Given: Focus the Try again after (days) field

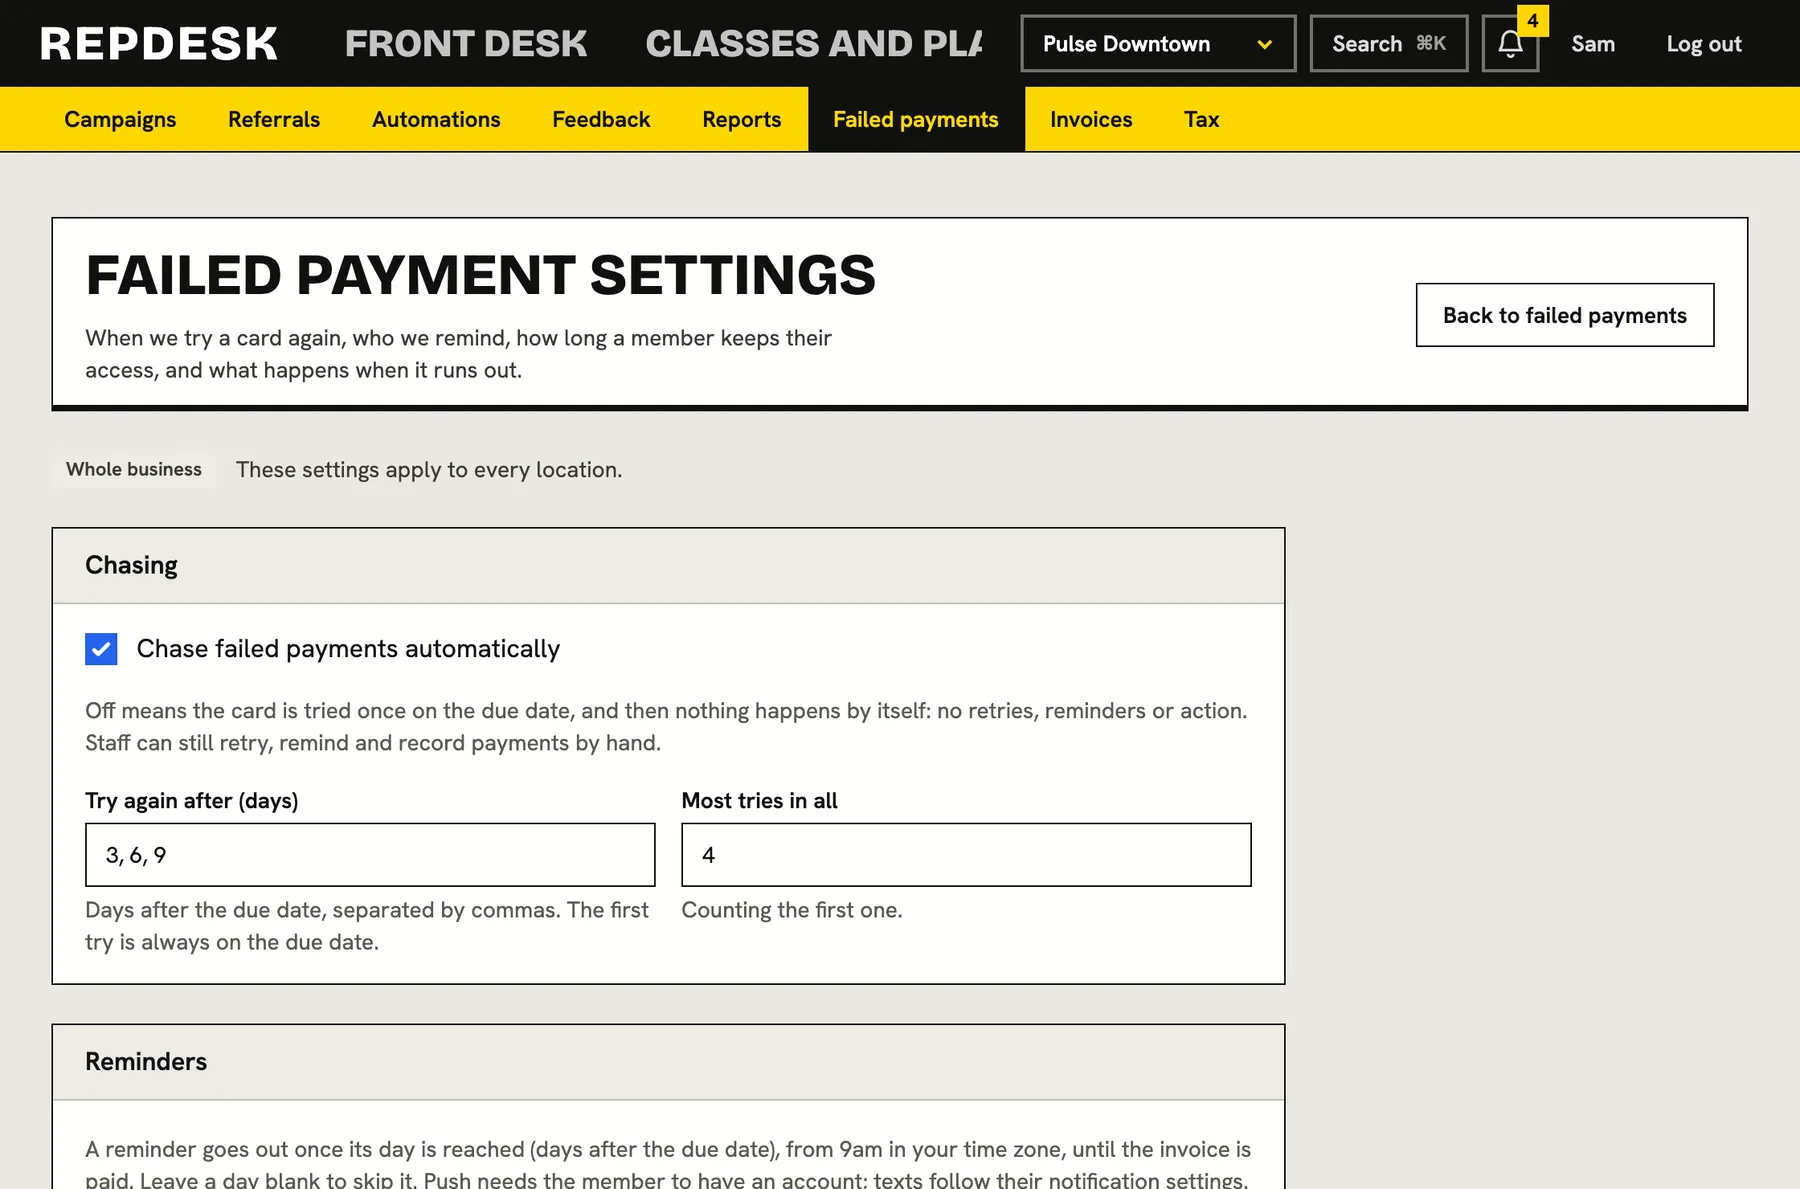Looking at the screenshot, I should (370, 855).
